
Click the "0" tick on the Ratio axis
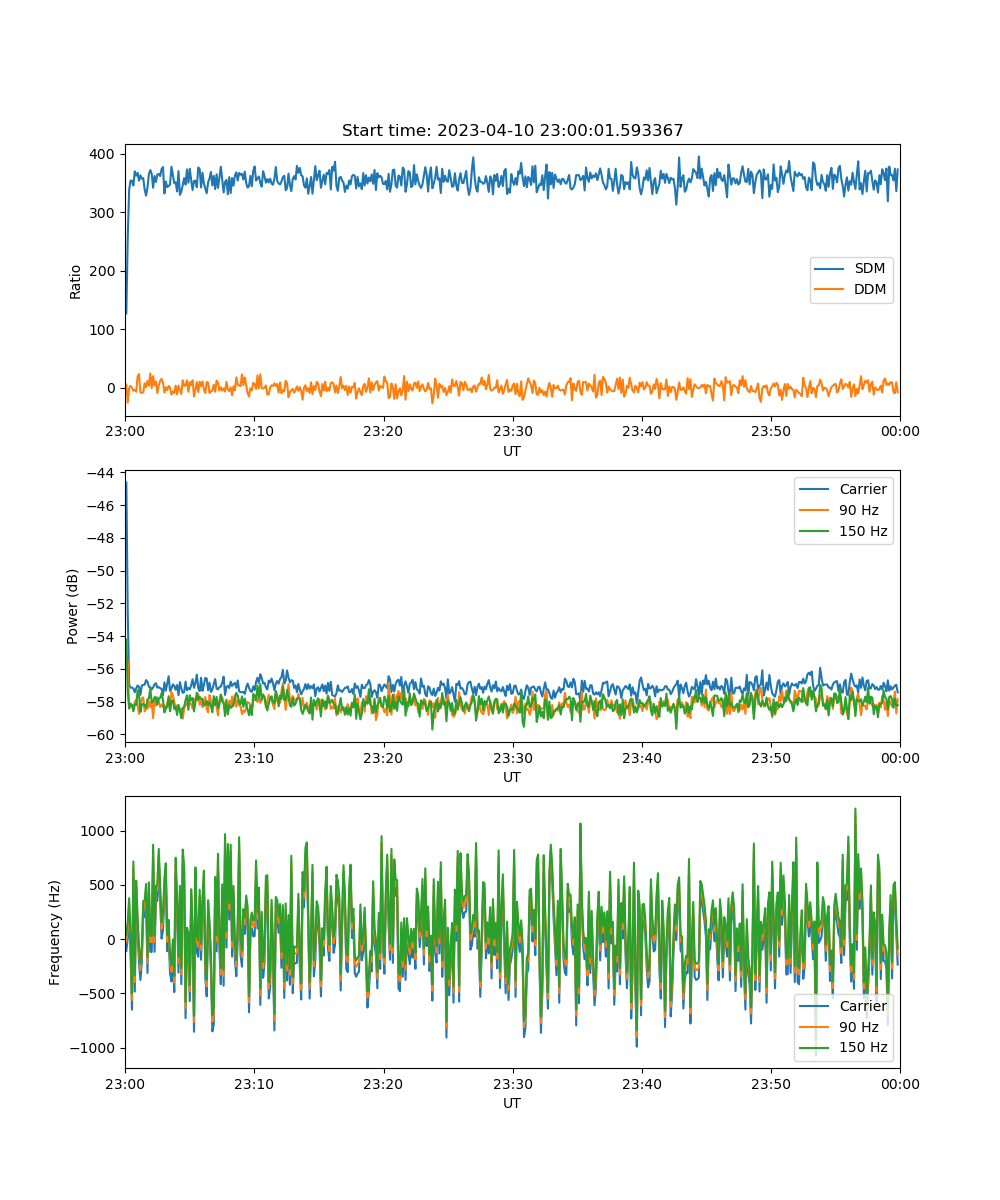pos(113,388)
